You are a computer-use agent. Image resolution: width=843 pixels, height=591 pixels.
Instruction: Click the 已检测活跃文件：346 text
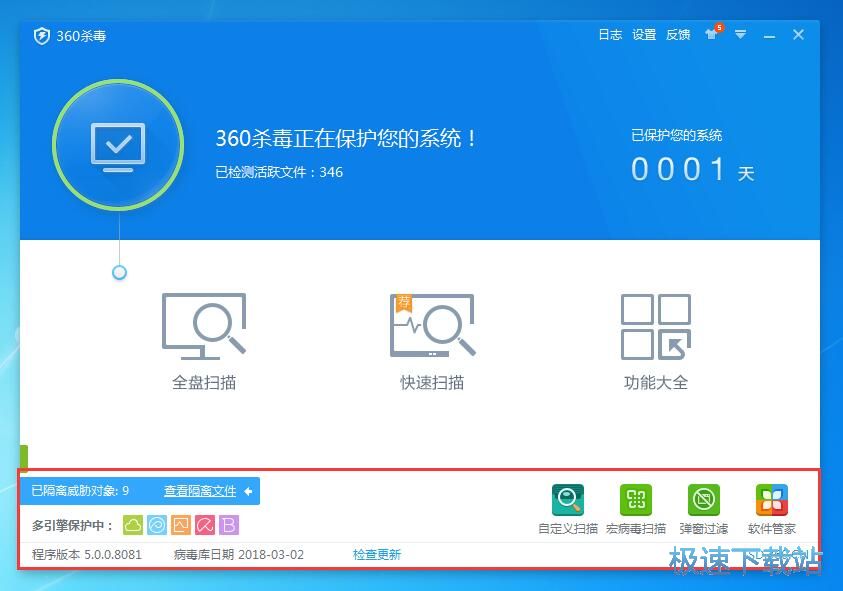point(279,172)
